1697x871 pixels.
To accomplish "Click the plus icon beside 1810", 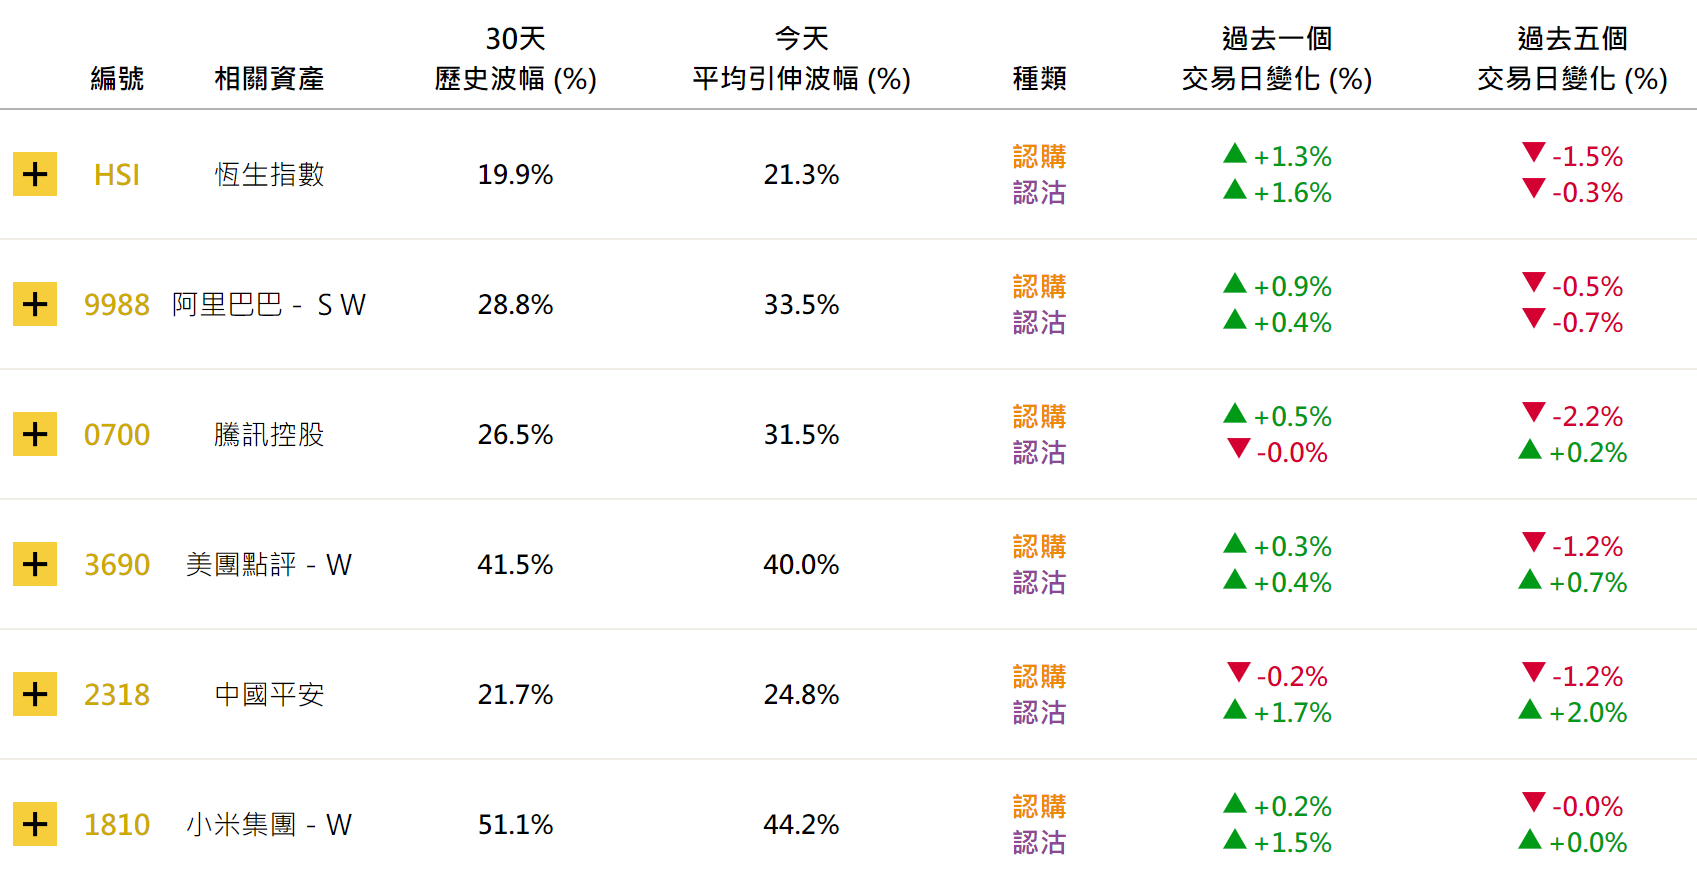I will (35, 824).
